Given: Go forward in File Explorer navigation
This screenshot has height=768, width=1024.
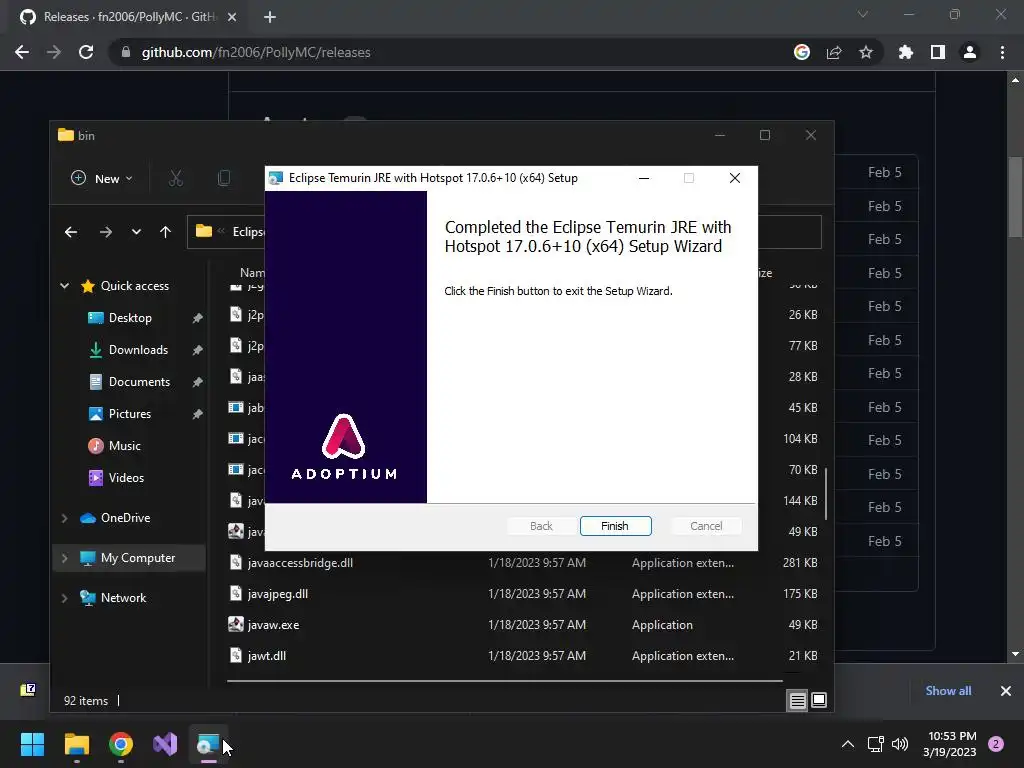Looking at the screenshot, I should click(105, 232).
